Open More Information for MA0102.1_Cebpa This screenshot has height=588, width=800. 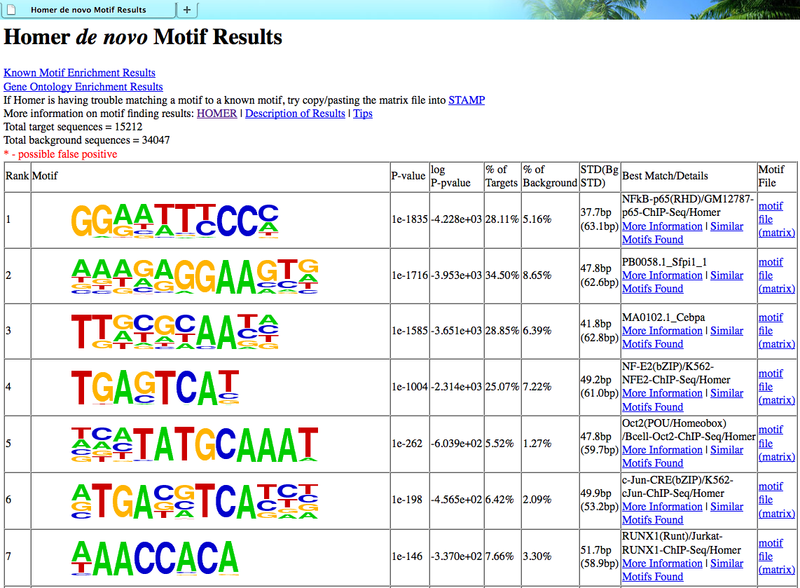click(662, 331)
